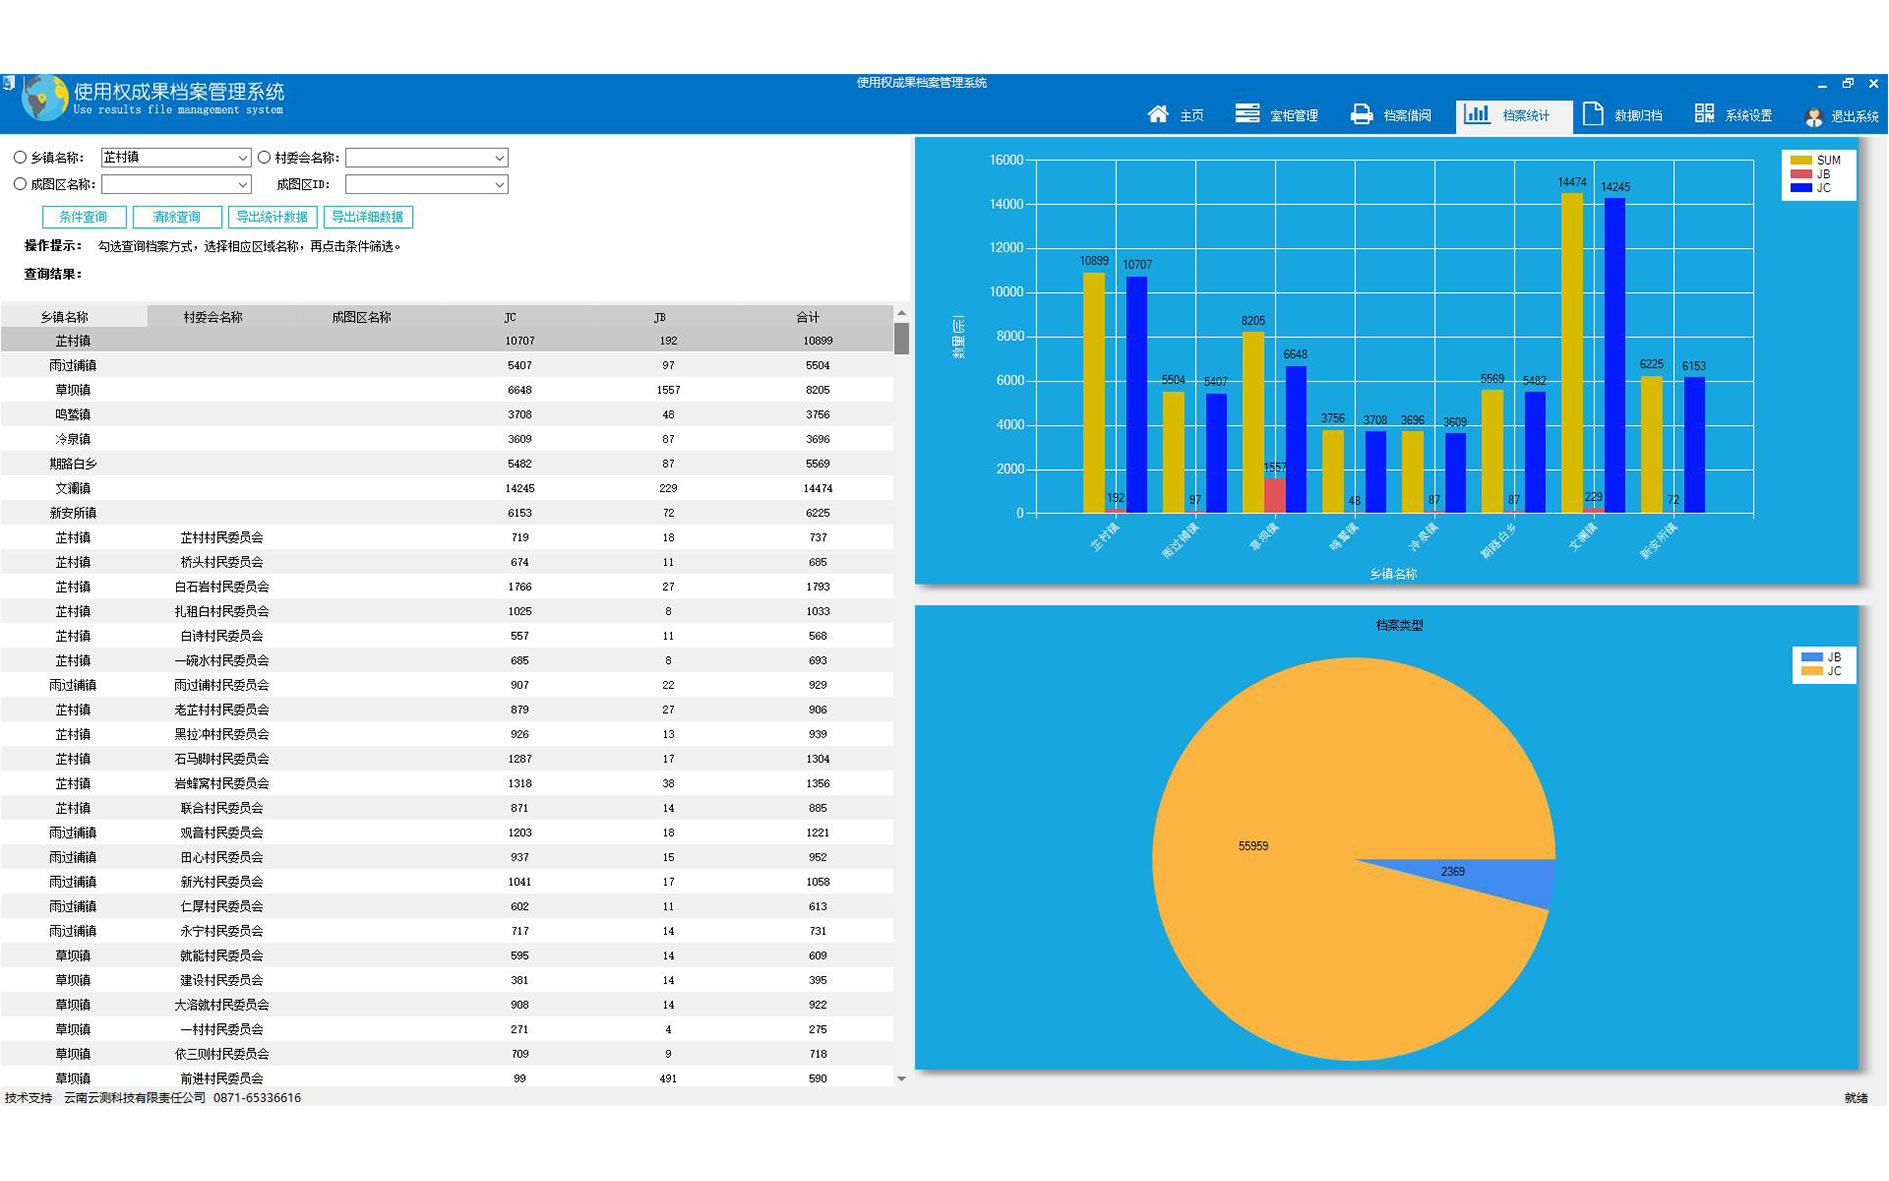Sort by the JB column header
The height and width of the screenshot is (1181, 1889).
coord(667,317)
